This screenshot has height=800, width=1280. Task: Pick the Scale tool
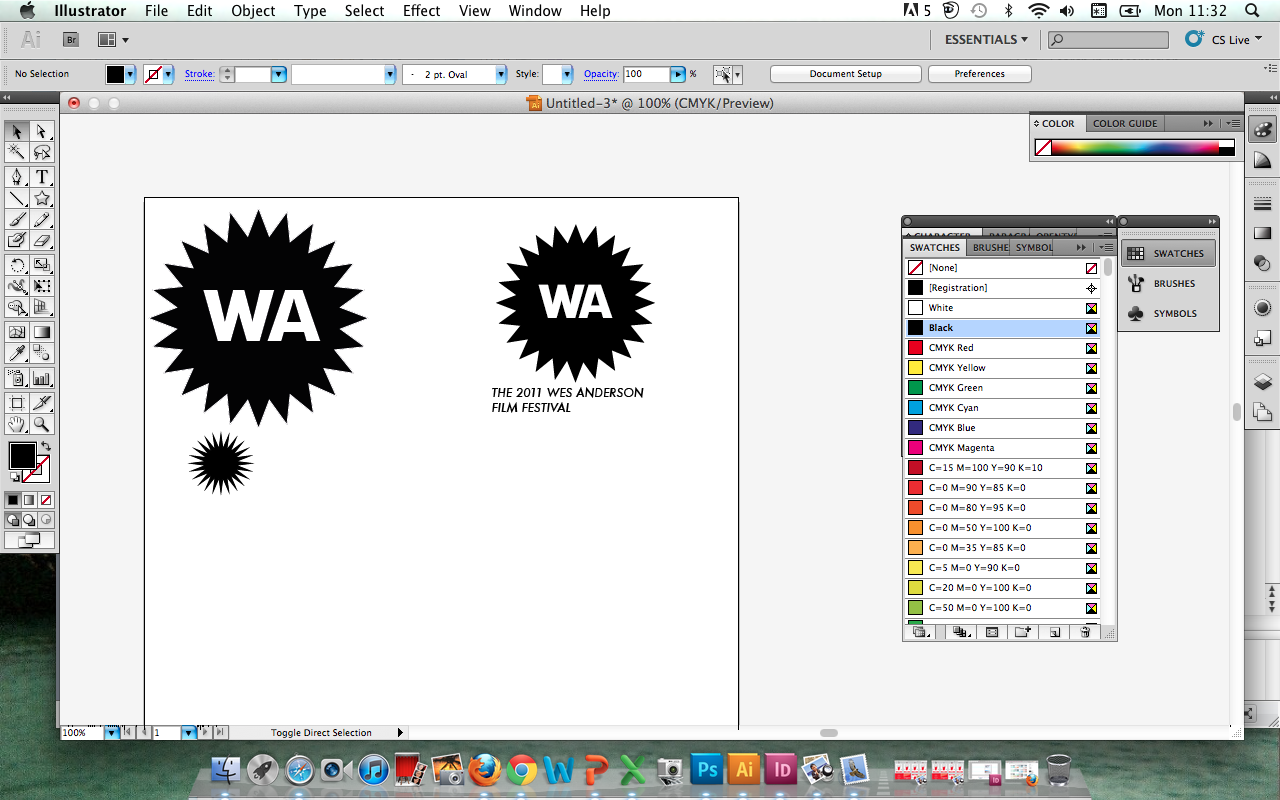pyautogui.click(x=42, y=265)
